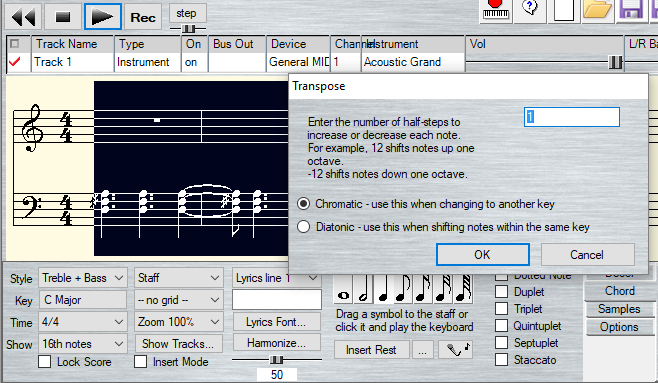Click the red checkmark for Track 1
Viewport: 658px width, 383px height.
click(x=15, y=62)
